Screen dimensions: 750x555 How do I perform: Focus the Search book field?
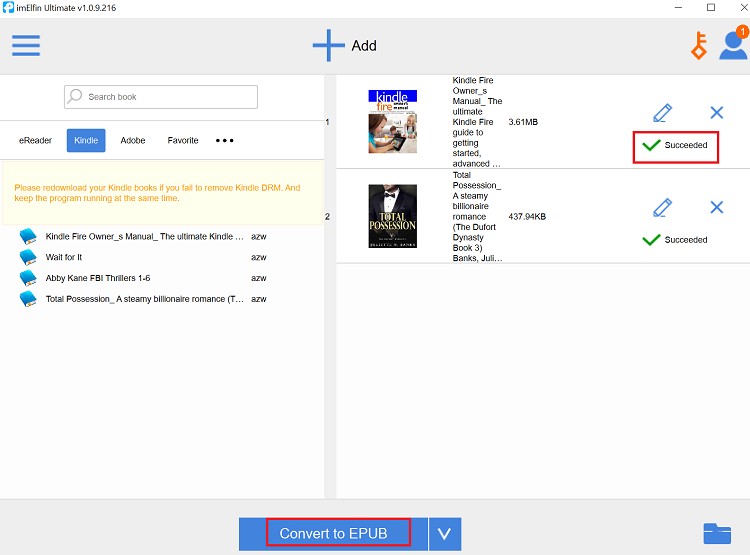pos(161,97)
